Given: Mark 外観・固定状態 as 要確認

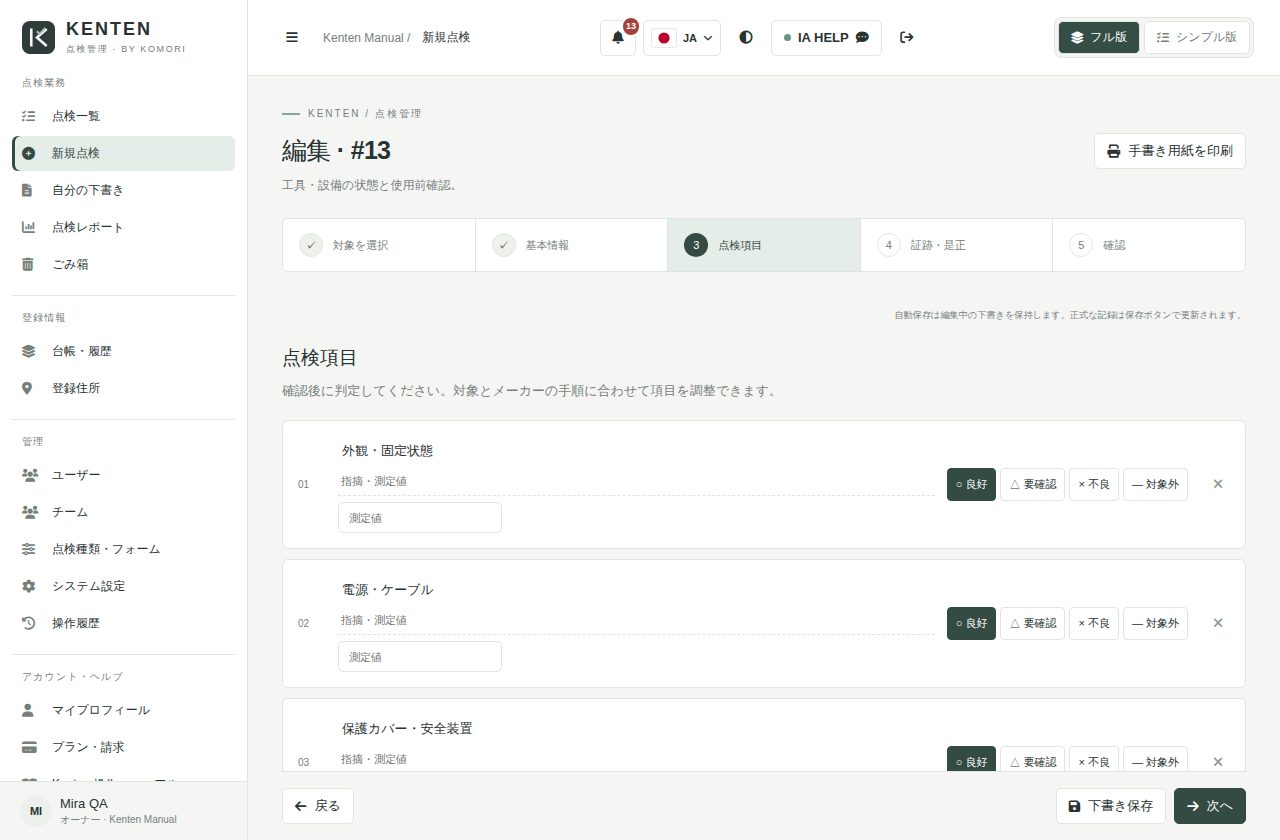Looking at the screenshot, I should [1032, 484].
